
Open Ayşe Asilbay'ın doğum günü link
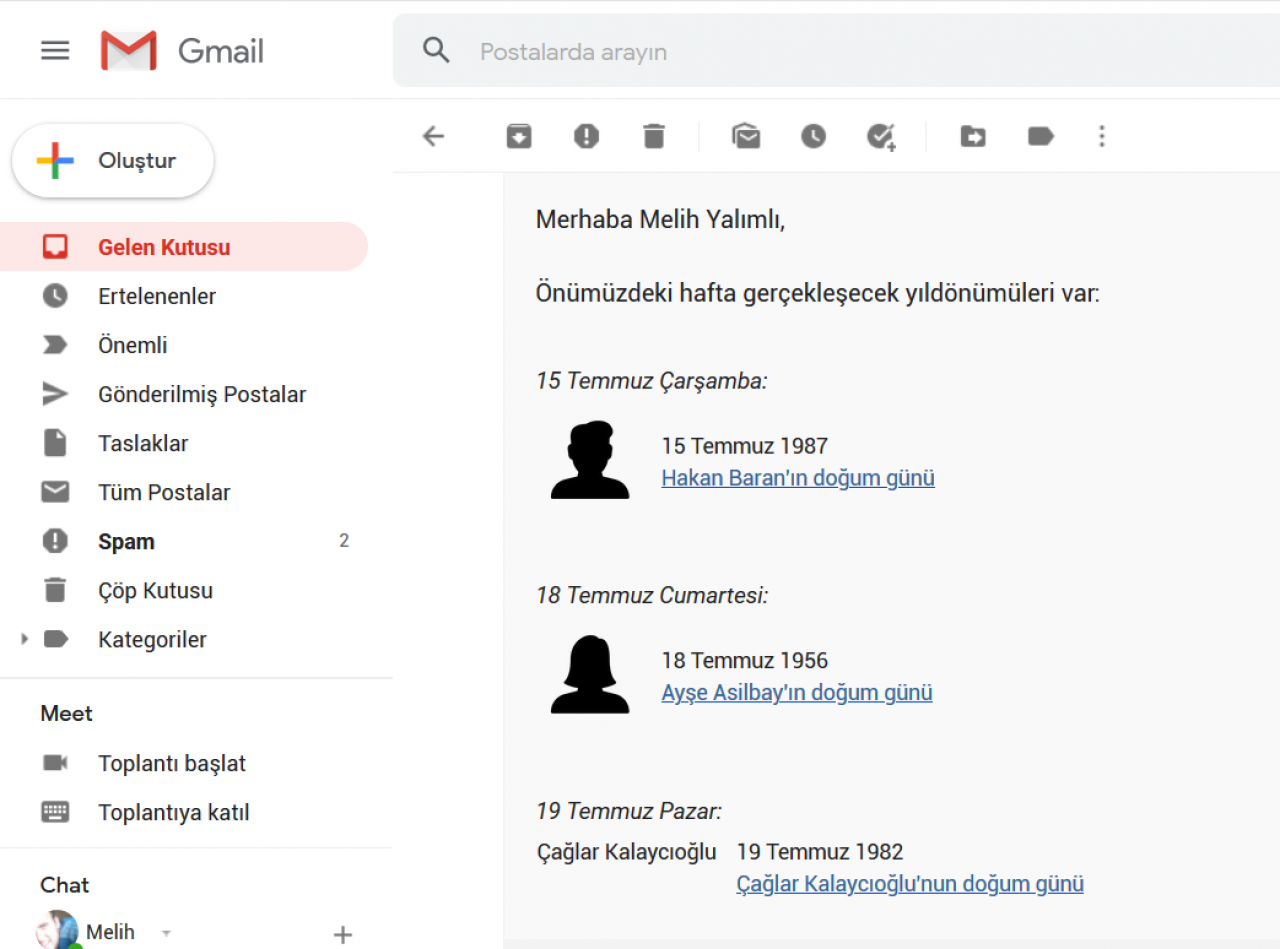(x=797, y=693)
